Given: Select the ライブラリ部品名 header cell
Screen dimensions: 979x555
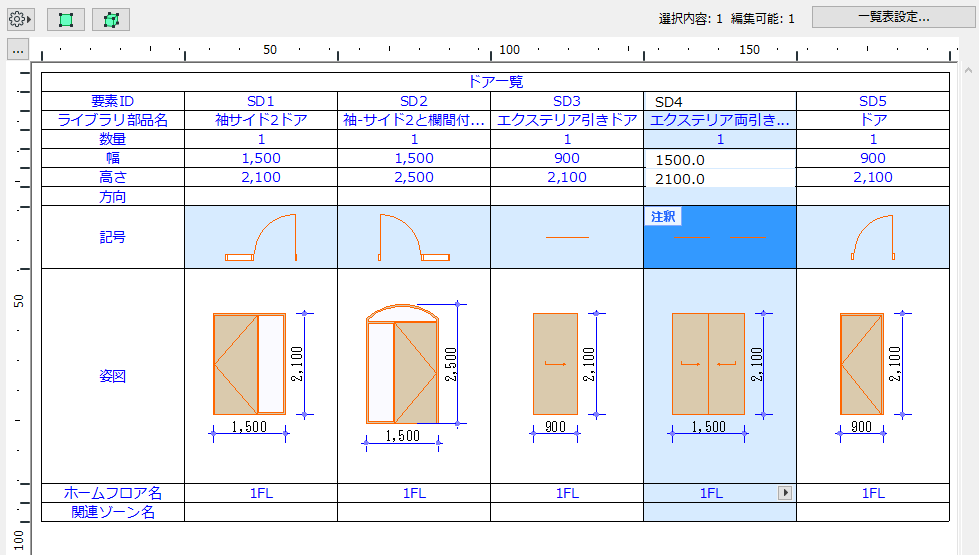Looking at the screenshot, I should pyautogui.click(x=112, y=120).
